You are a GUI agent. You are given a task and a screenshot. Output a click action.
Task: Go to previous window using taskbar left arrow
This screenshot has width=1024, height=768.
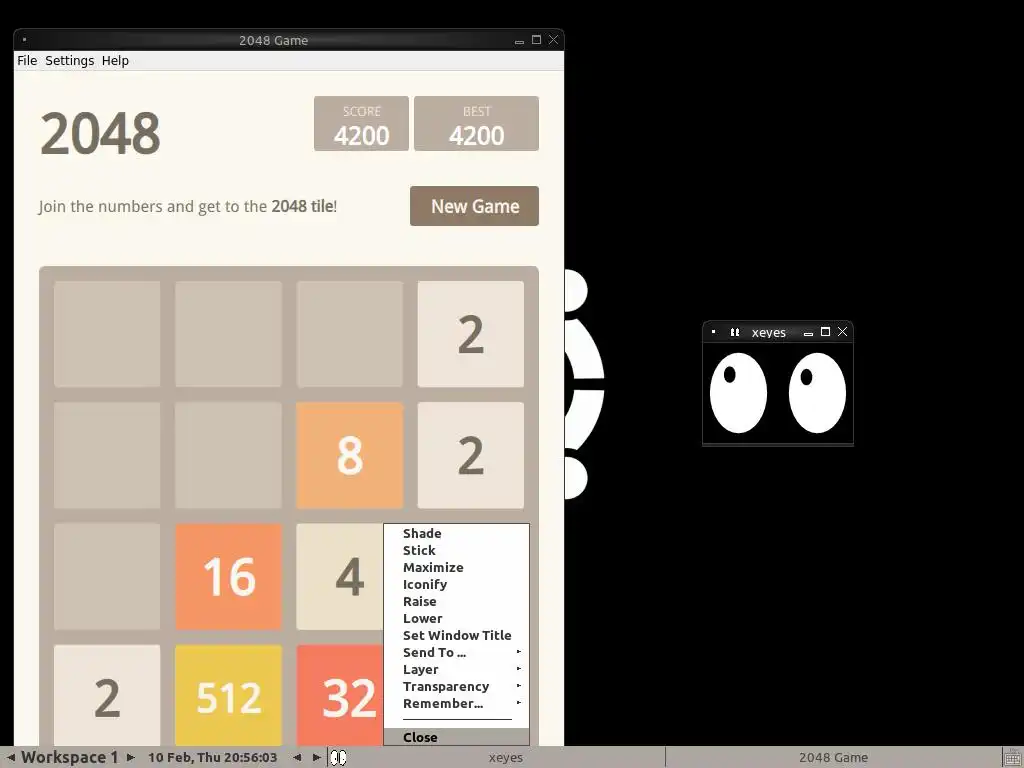click(297, 758)
